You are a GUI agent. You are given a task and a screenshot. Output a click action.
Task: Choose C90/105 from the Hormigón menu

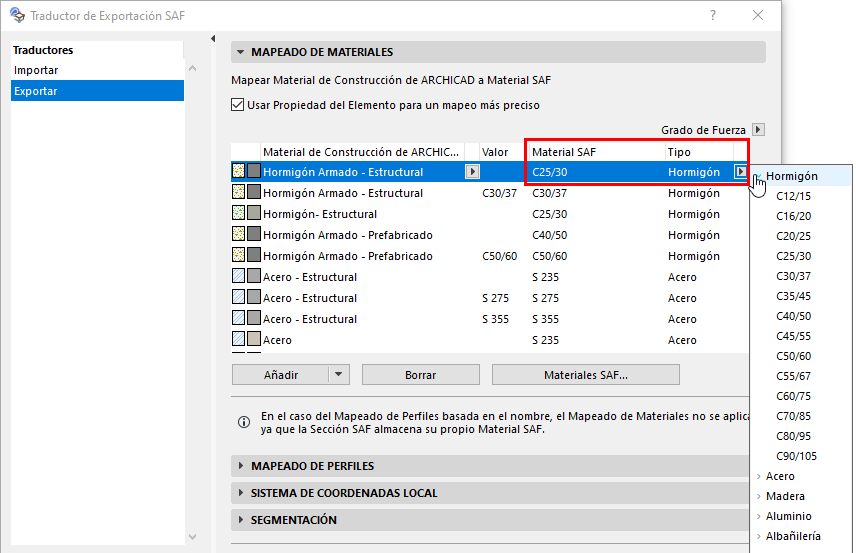tap(796, 456)
